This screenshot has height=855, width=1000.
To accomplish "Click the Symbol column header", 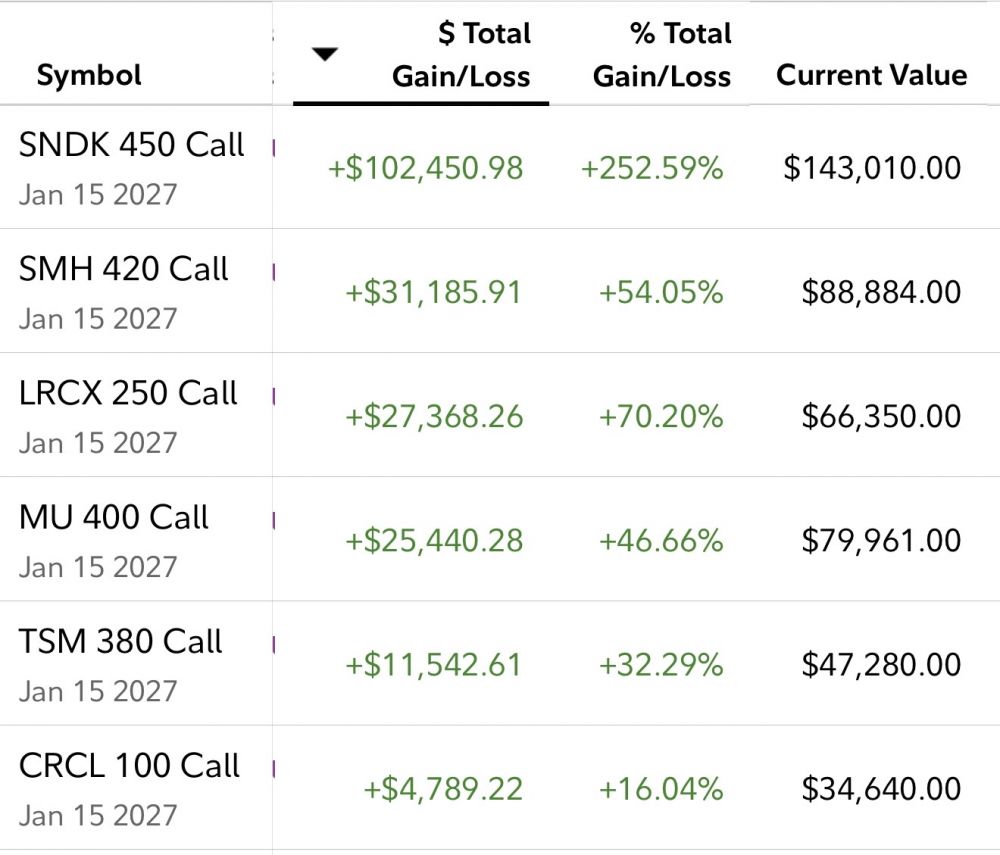I will tap(89, 76).
